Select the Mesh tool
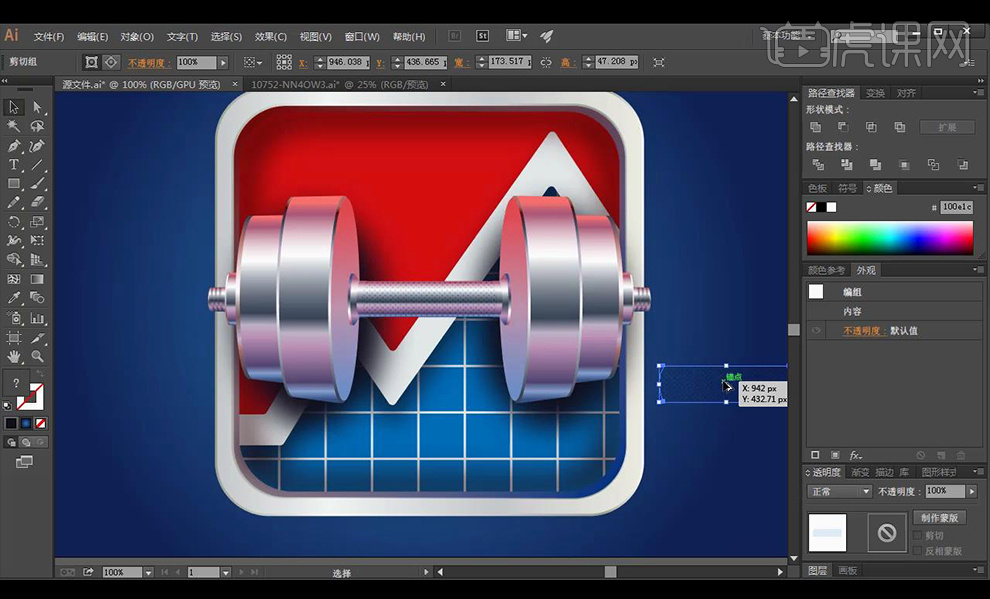 pos(13,279)
